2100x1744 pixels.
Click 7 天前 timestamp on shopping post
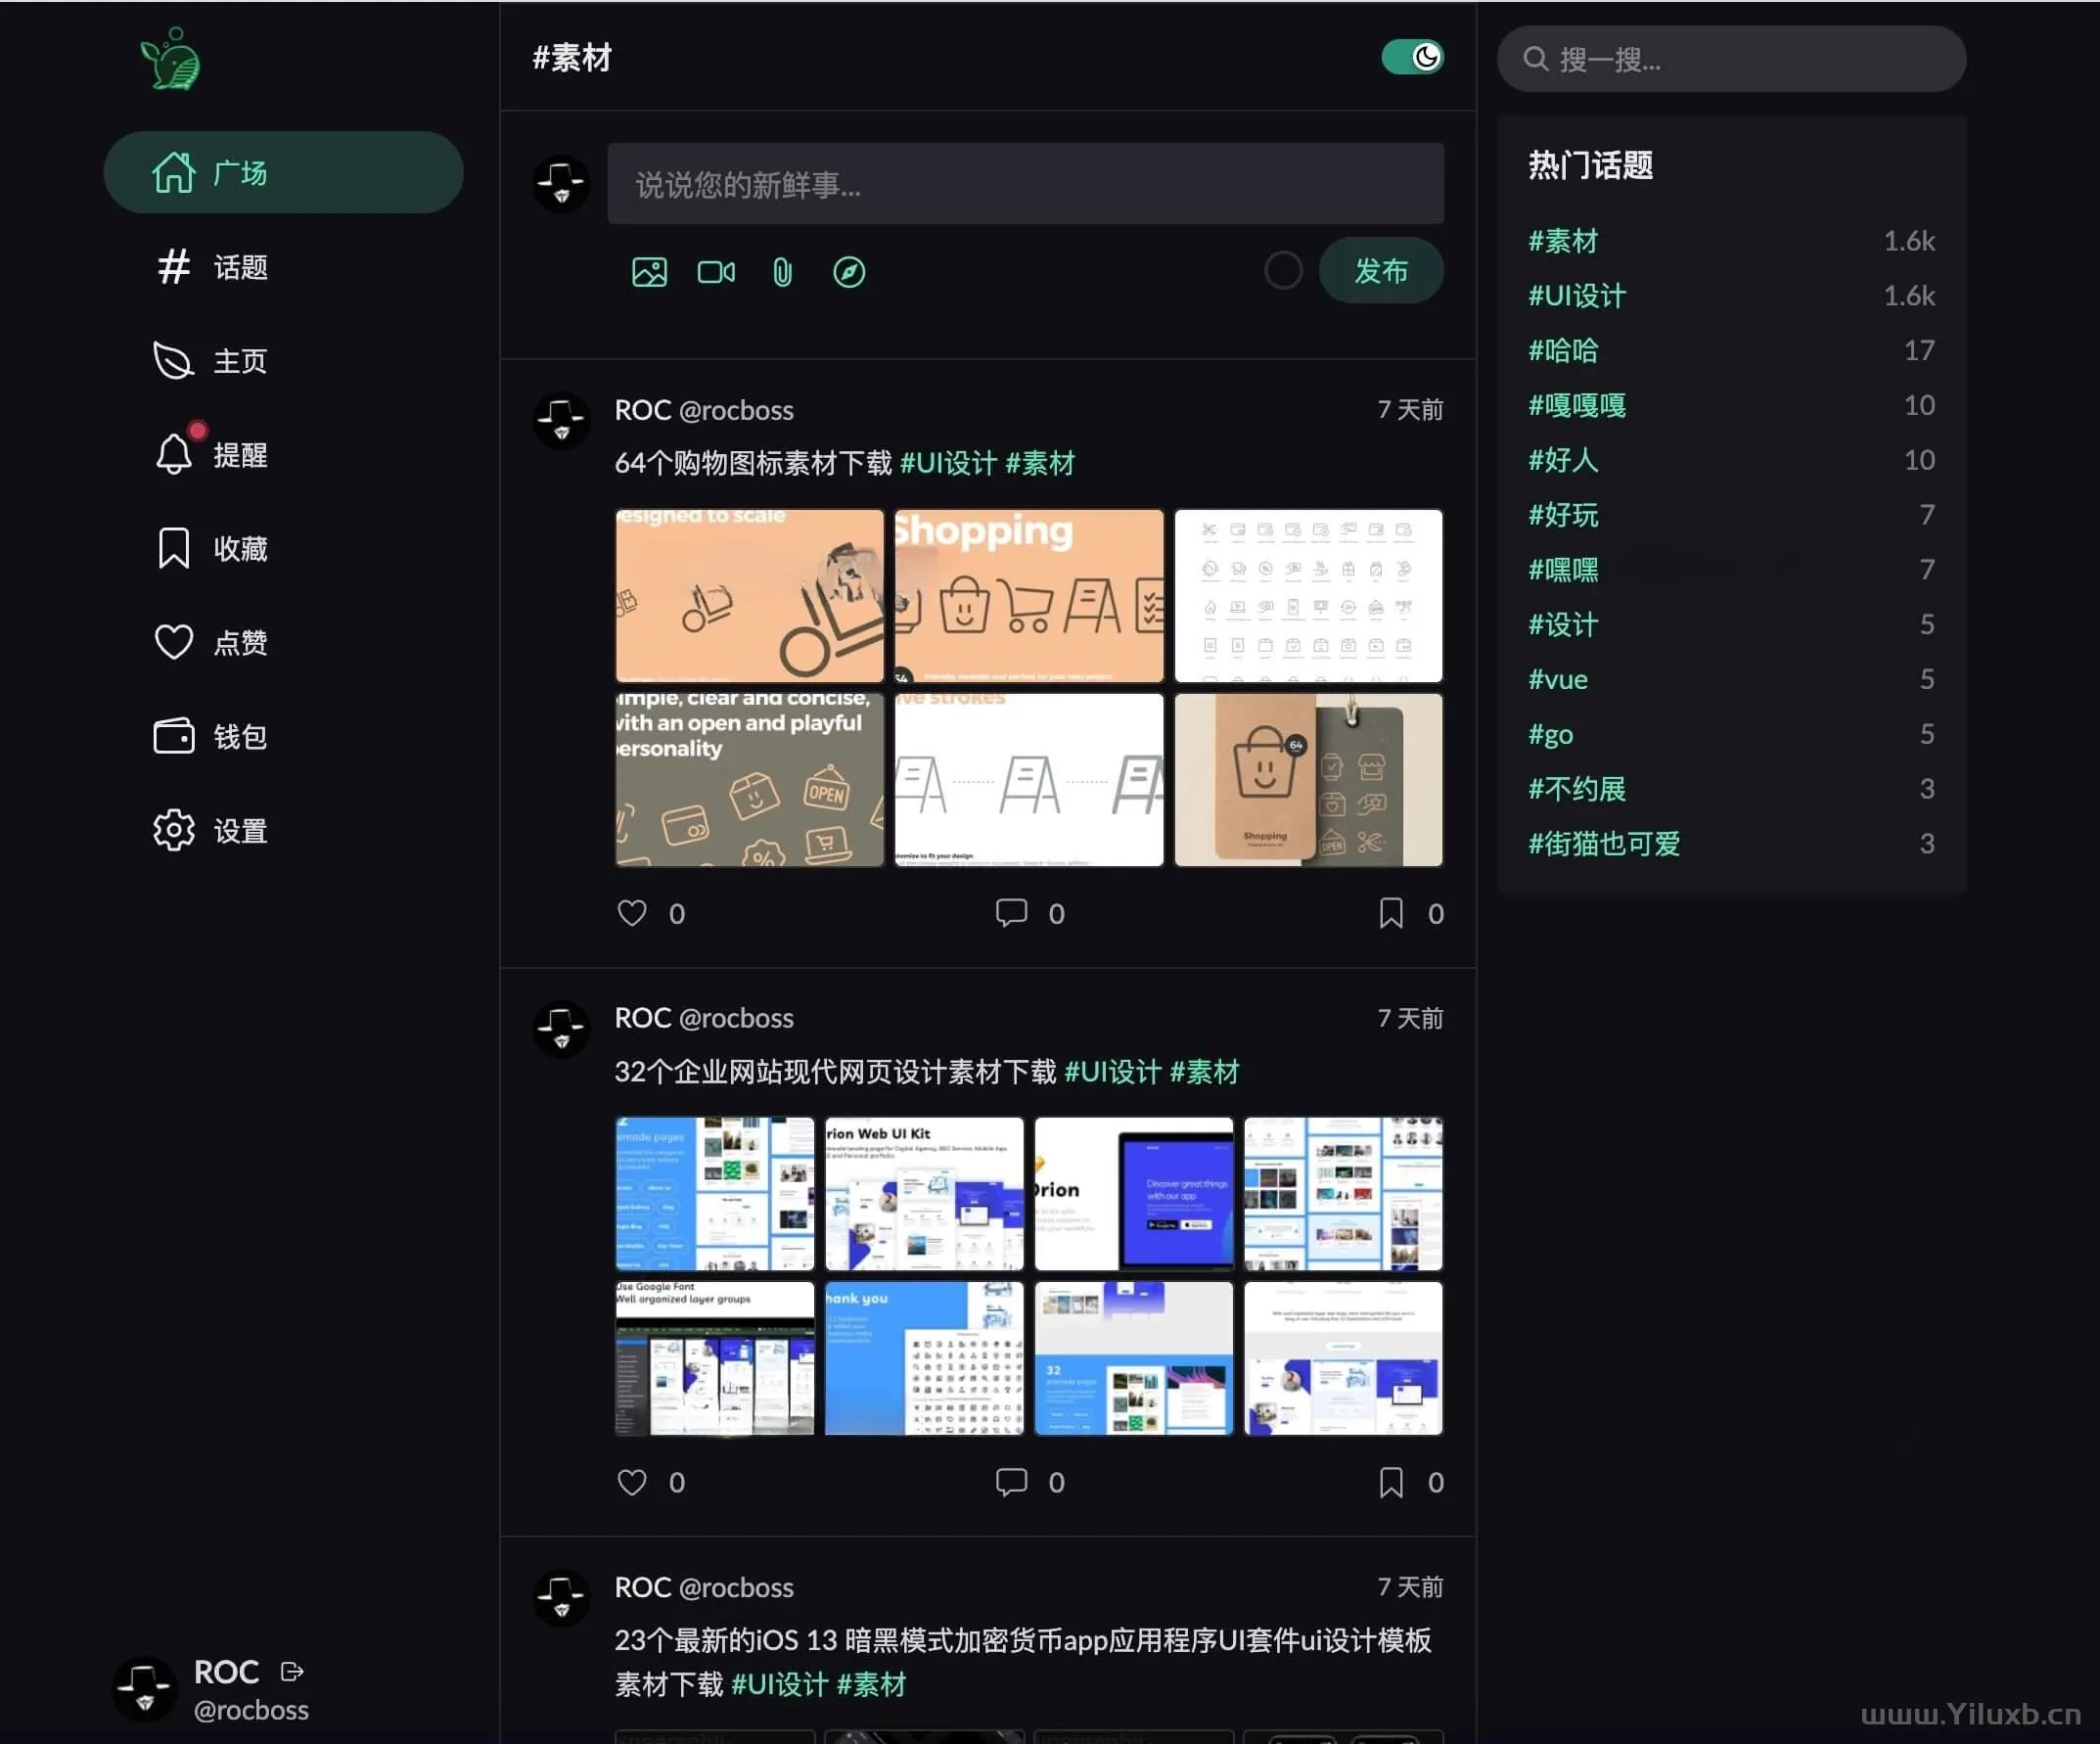click(x=1410, y=410)
